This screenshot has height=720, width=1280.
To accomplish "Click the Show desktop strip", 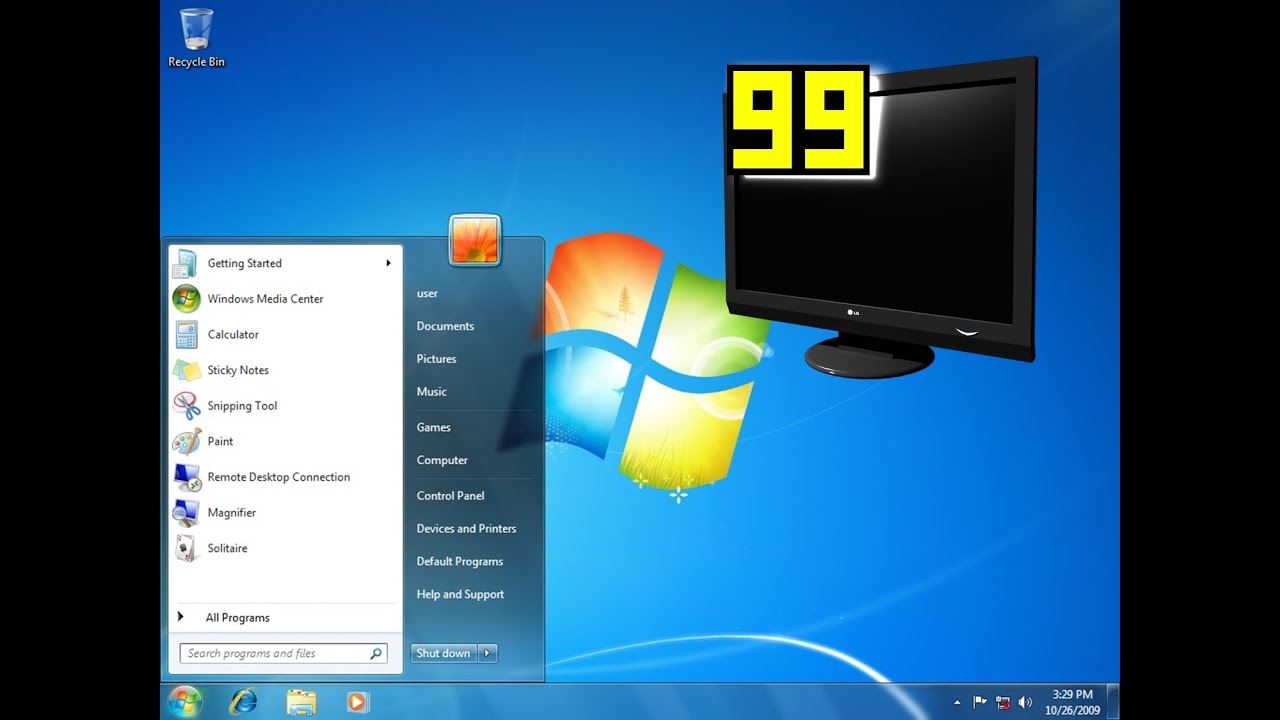I will [x=1113, y=702].
